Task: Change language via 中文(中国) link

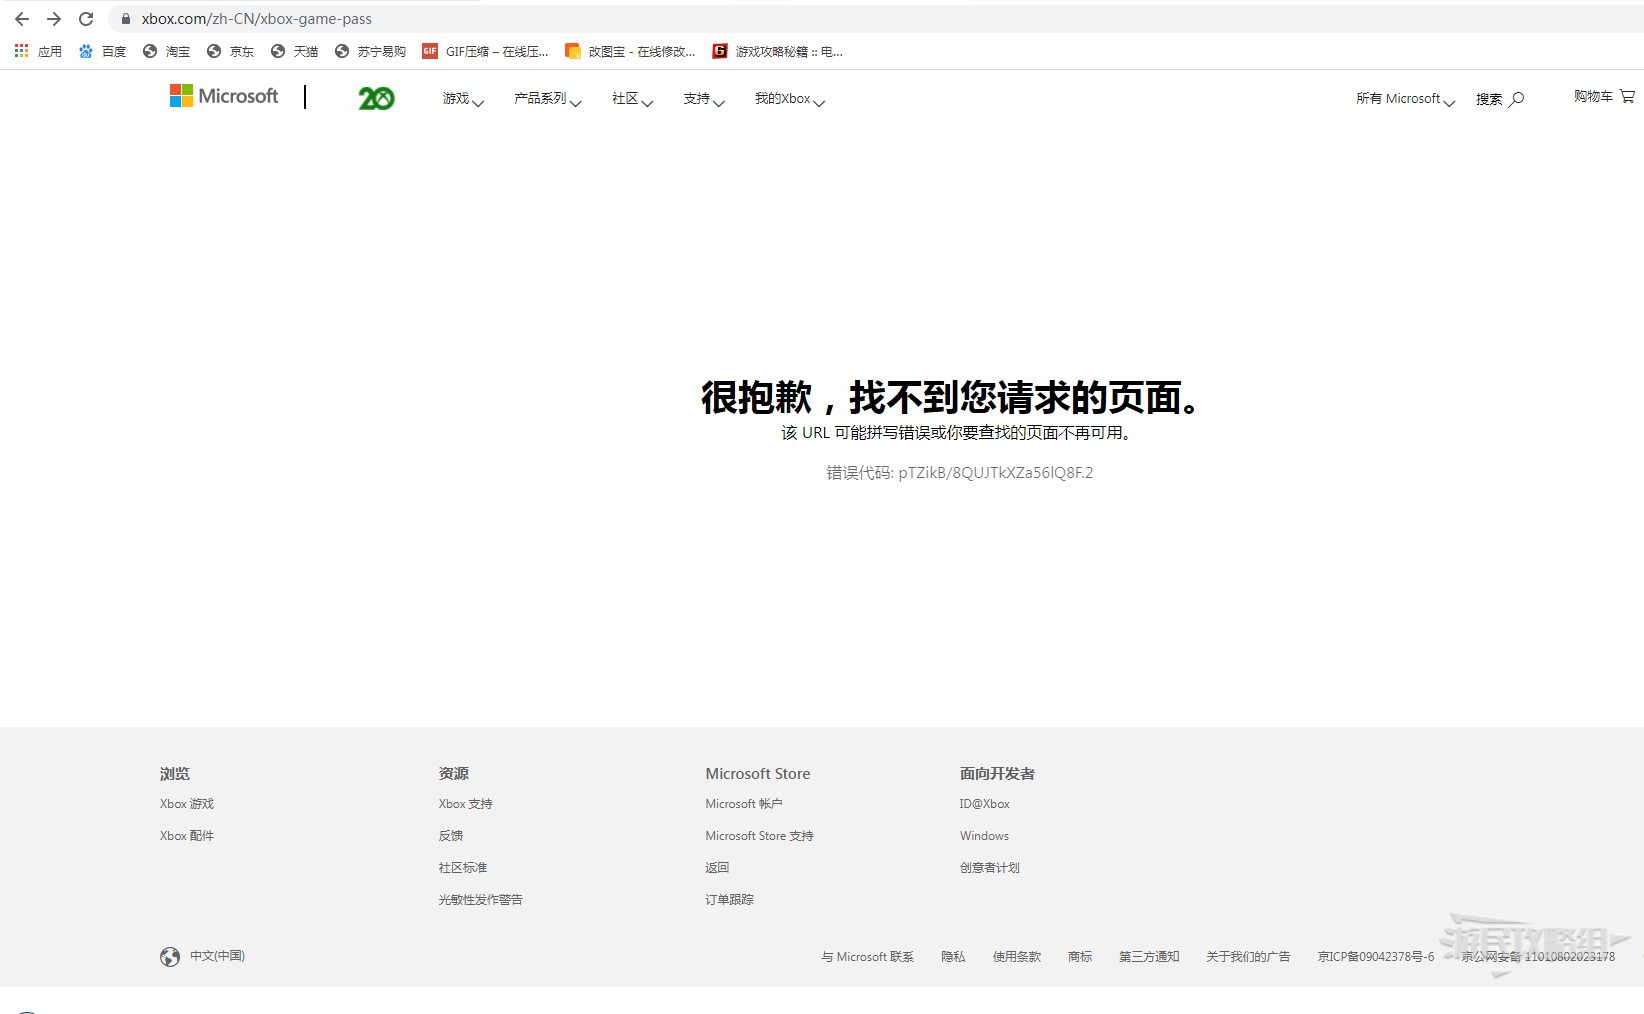Action: coord(217,956)
